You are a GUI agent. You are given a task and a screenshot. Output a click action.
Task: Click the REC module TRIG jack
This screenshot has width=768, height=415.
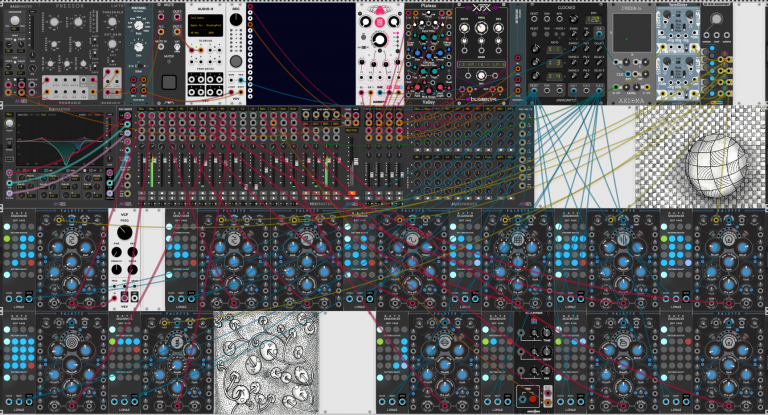click(x=241, y=80)
